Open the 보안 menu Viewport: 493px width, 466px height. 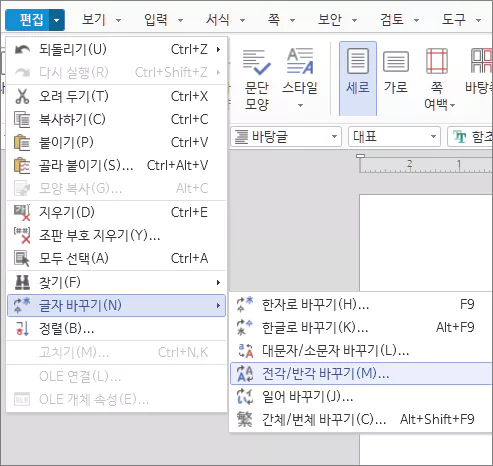(x=330, y=20)
